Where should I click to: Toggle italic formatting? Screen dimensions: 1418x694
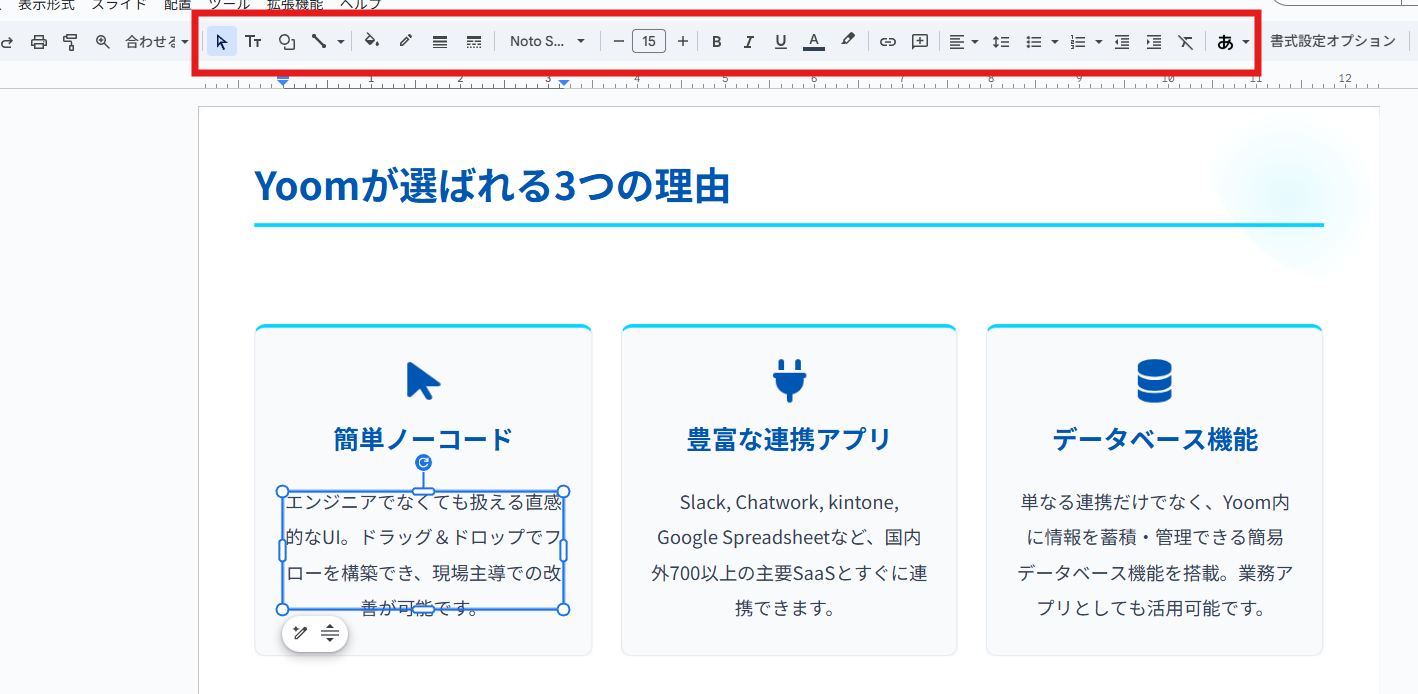point(748,41)
